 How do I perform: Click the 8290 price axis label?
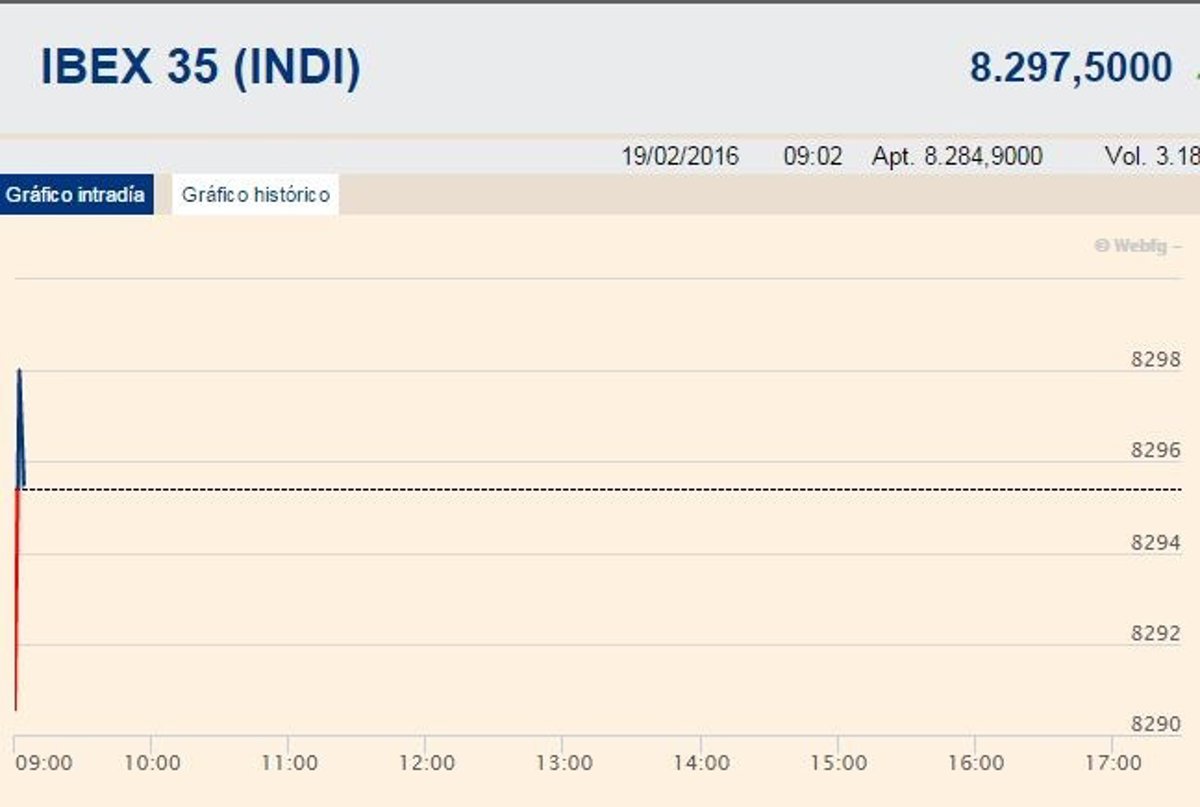tap(1155, 723)
